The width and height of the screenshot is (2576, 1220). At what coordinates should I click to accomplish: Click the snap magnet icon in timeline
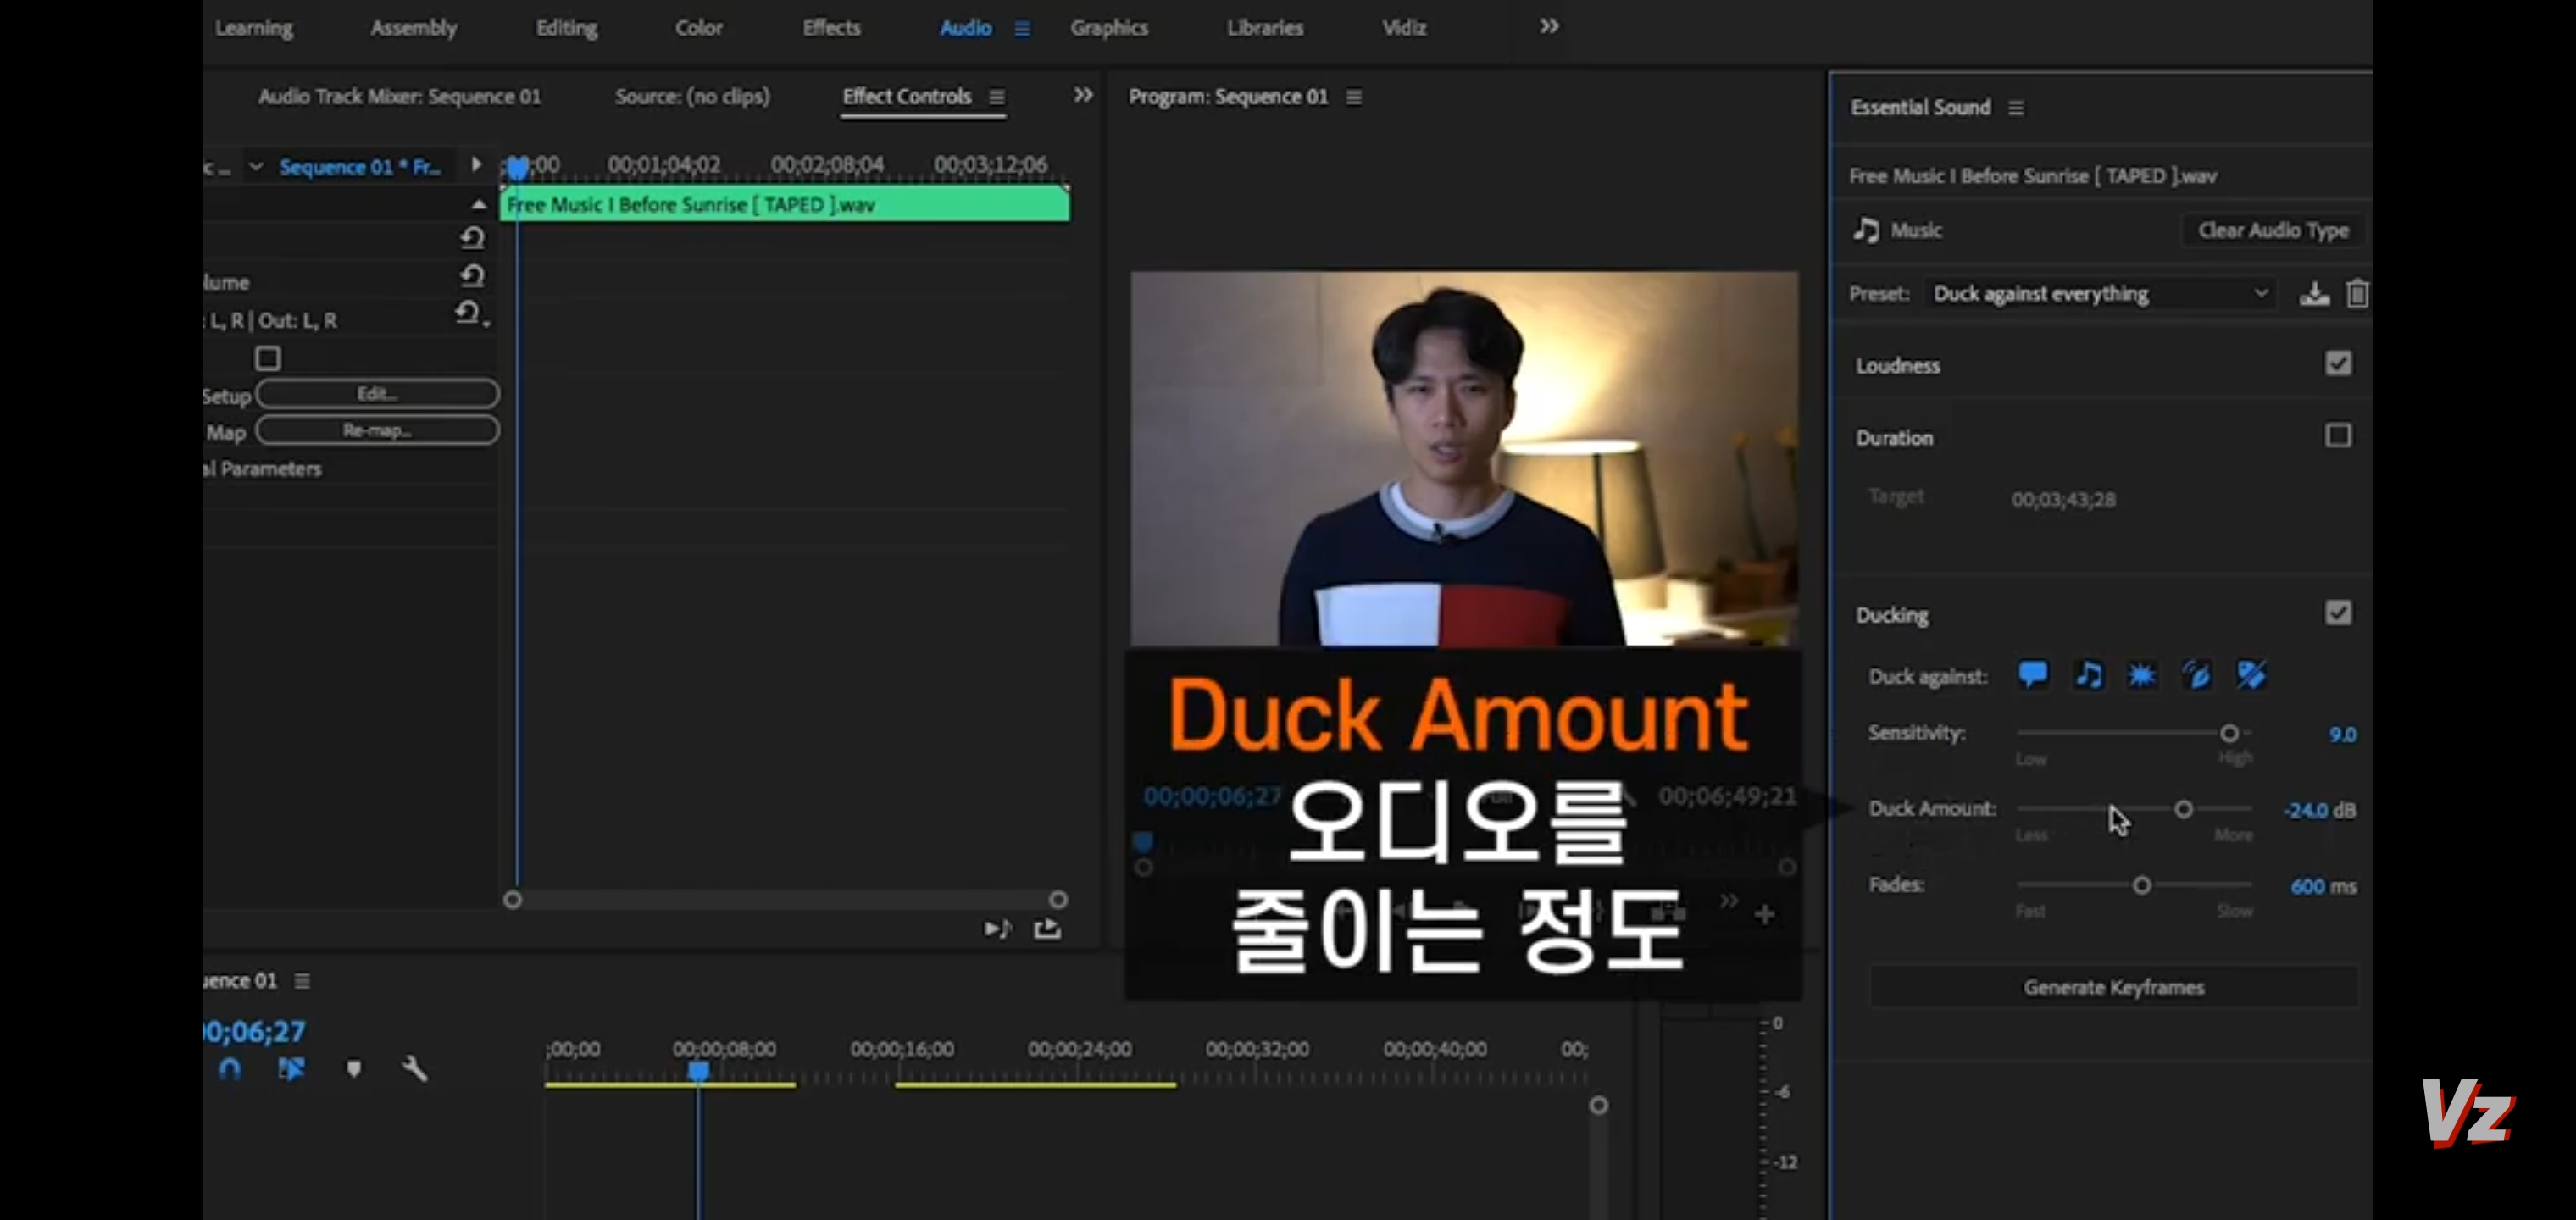click(x=230, y=1069)
